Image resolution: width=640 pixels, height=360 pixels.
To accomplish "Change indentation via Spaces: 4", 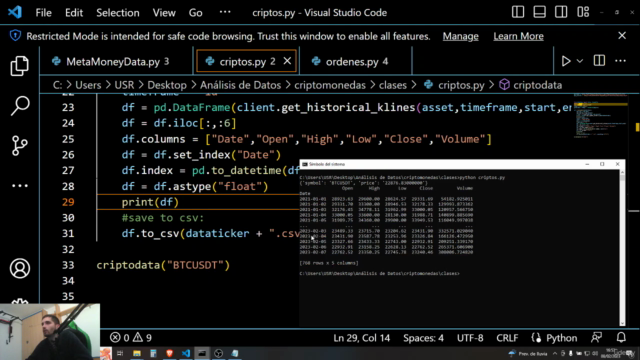I will 423,338.
